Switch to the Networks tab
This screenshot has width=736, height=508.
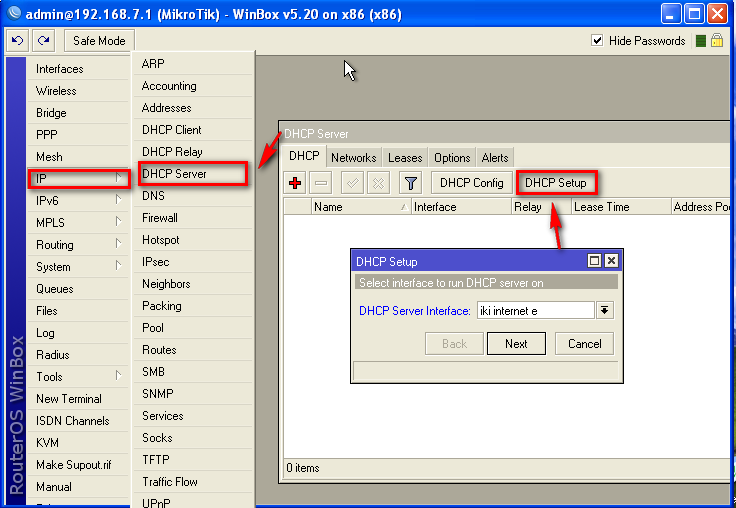[x=353, y=158]
